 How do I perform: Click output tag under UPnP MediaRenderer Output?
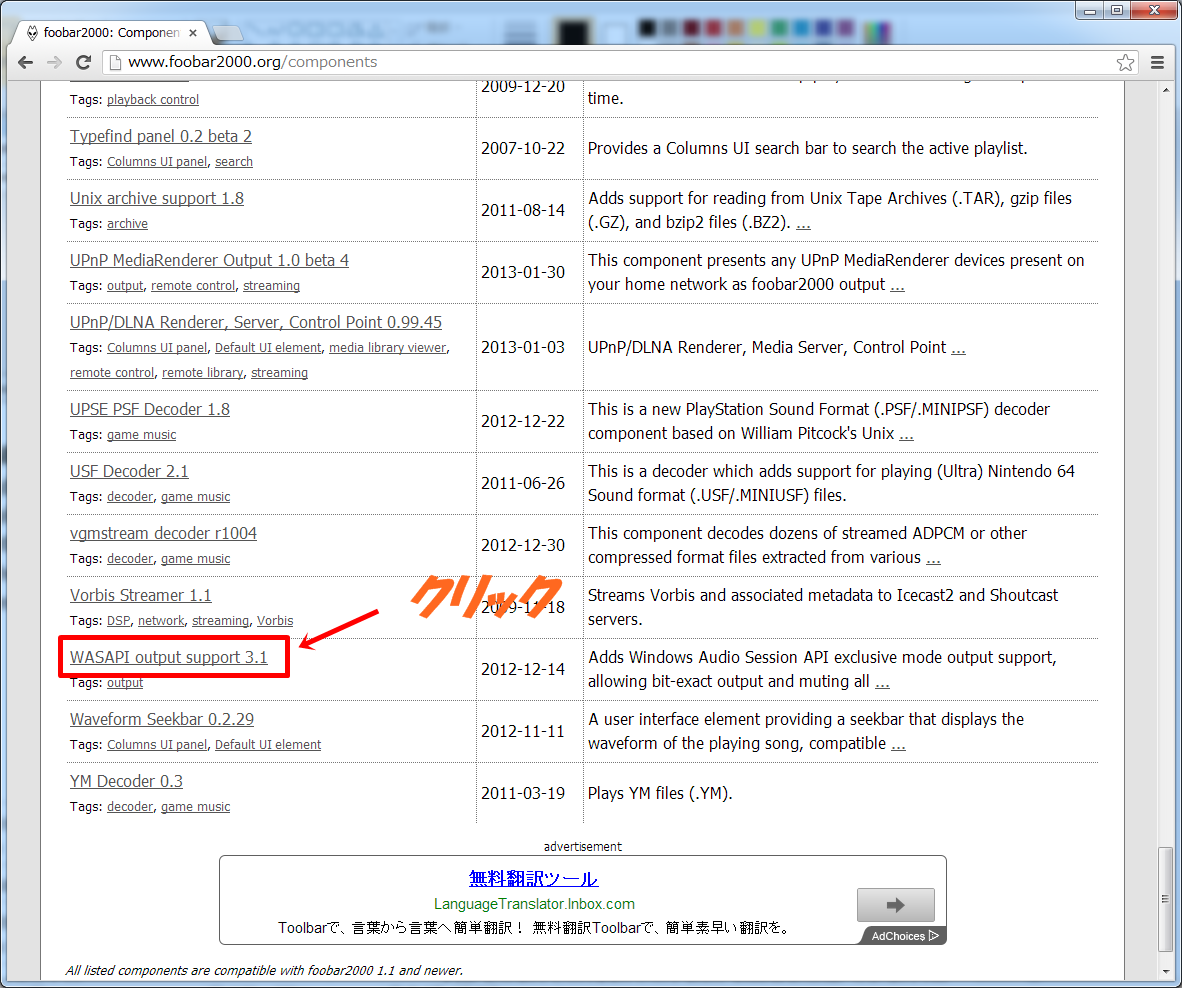125,286
